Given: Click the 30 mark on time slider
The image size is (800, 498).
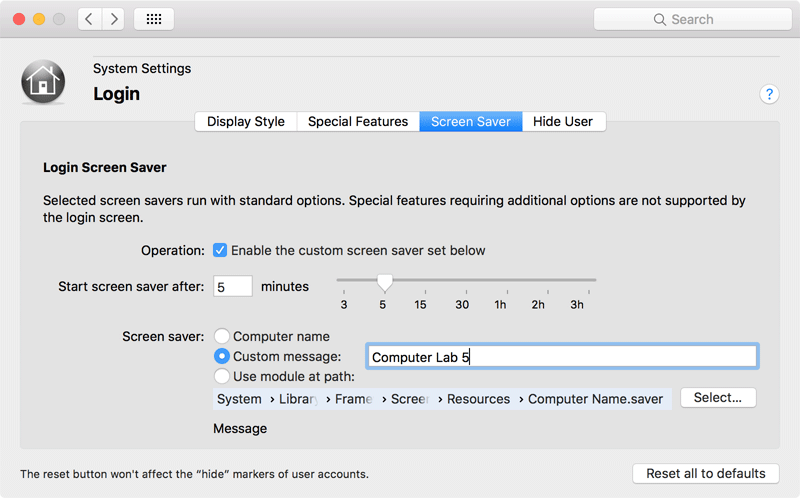Looking at the screenshot, I should tap(462, 305).
